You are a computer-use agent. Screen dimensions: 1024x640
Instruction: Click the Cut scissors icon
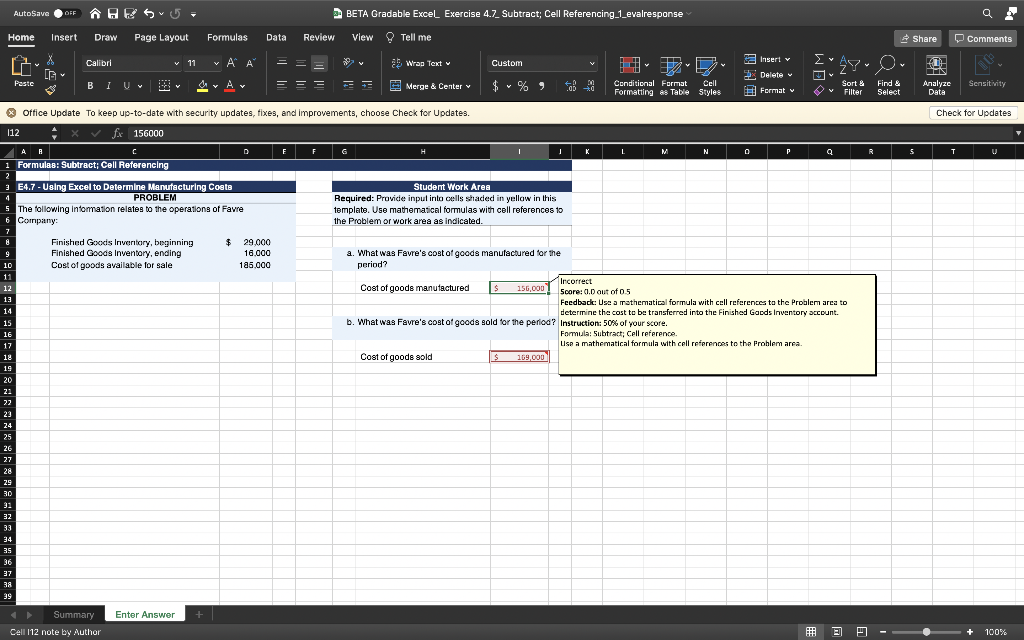tap(50, 61)
